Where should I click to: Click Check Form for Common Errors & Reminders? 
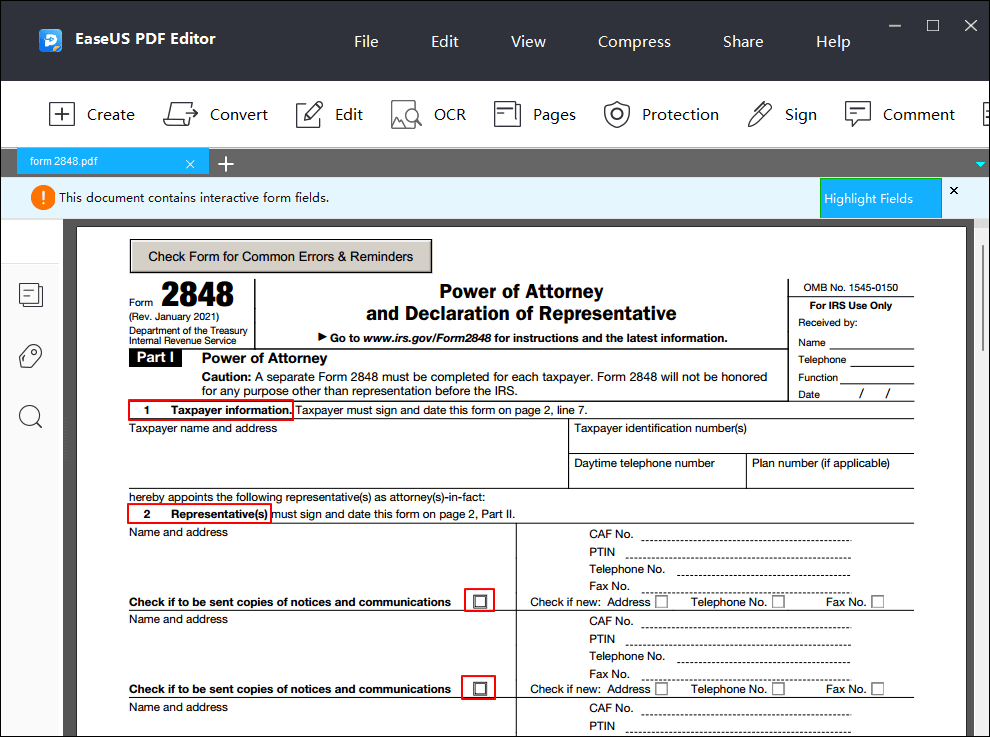[x=280, y=256]
